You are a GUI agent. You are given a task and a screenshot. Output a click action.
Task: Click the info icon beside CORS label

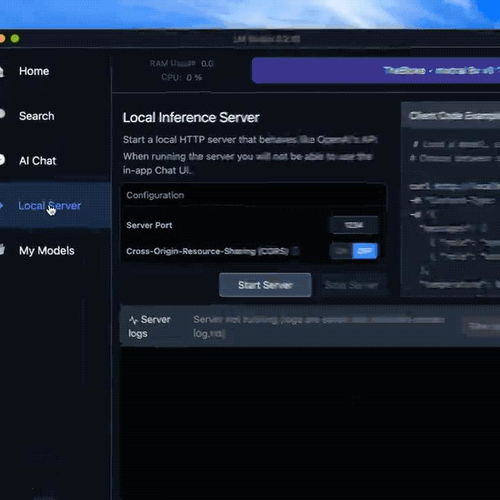point(295,251)
